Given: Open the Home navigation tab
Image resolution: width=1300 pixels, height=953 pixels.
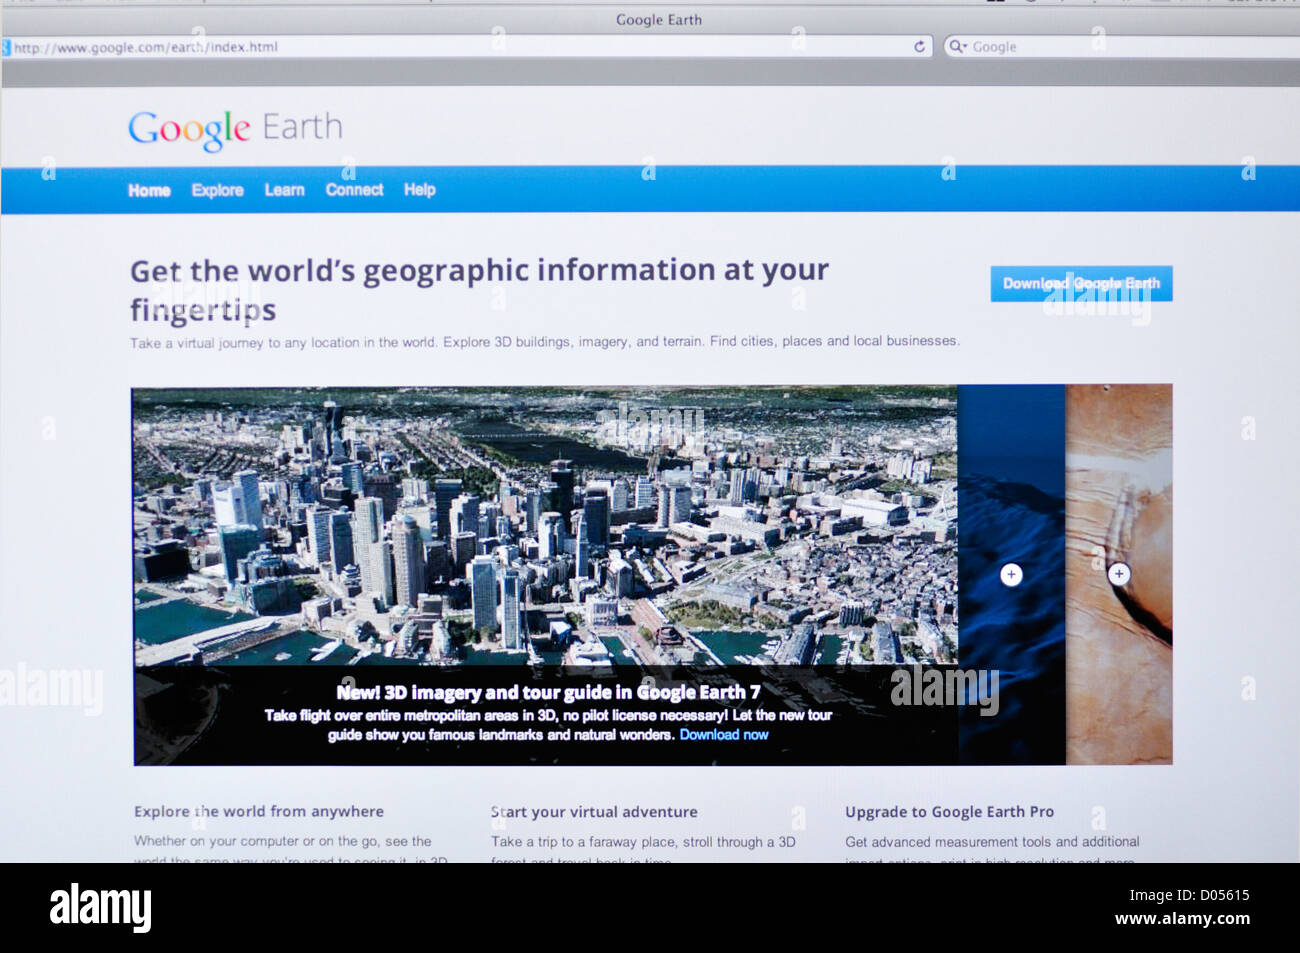Looking at the screenshot, I should 149,190.
